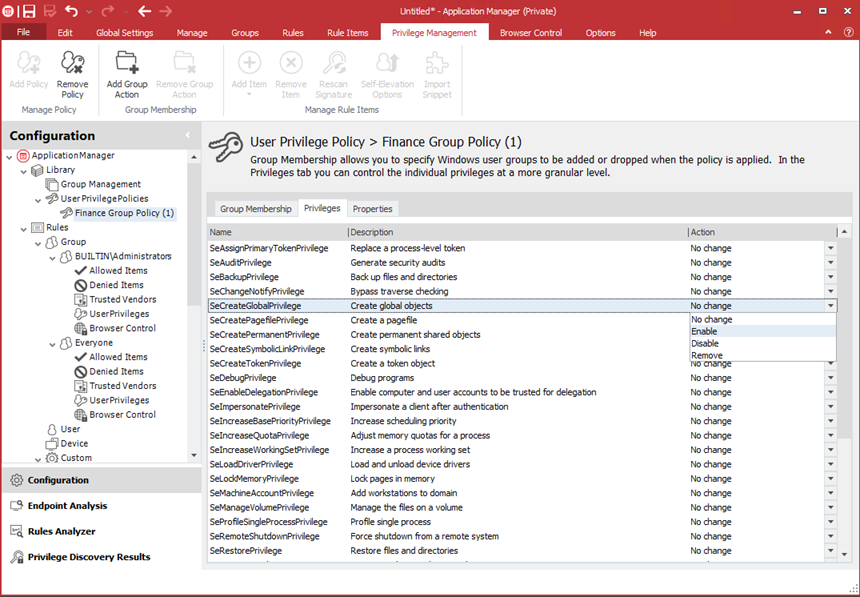Open Action dropdown for SeAuditPrivilege row
The width and height of the screenshot is (860, 597).
[x=830, y=262]
